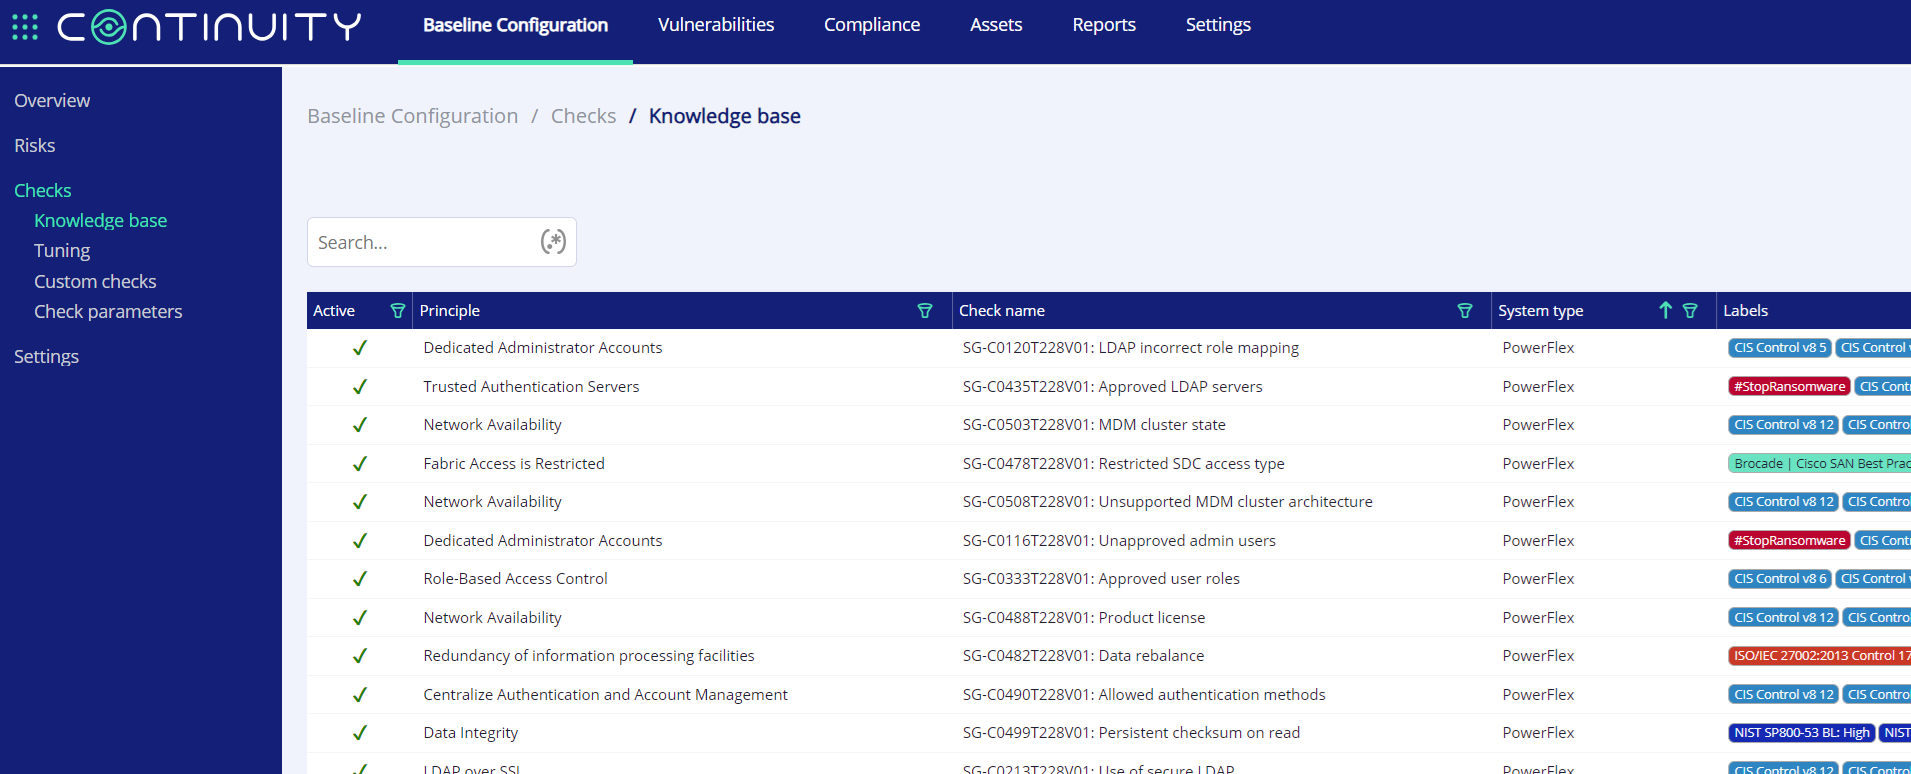This screenshot has height=774, width=1911.
Task: Open Overview in the sidebar
Action: [52, 101]
